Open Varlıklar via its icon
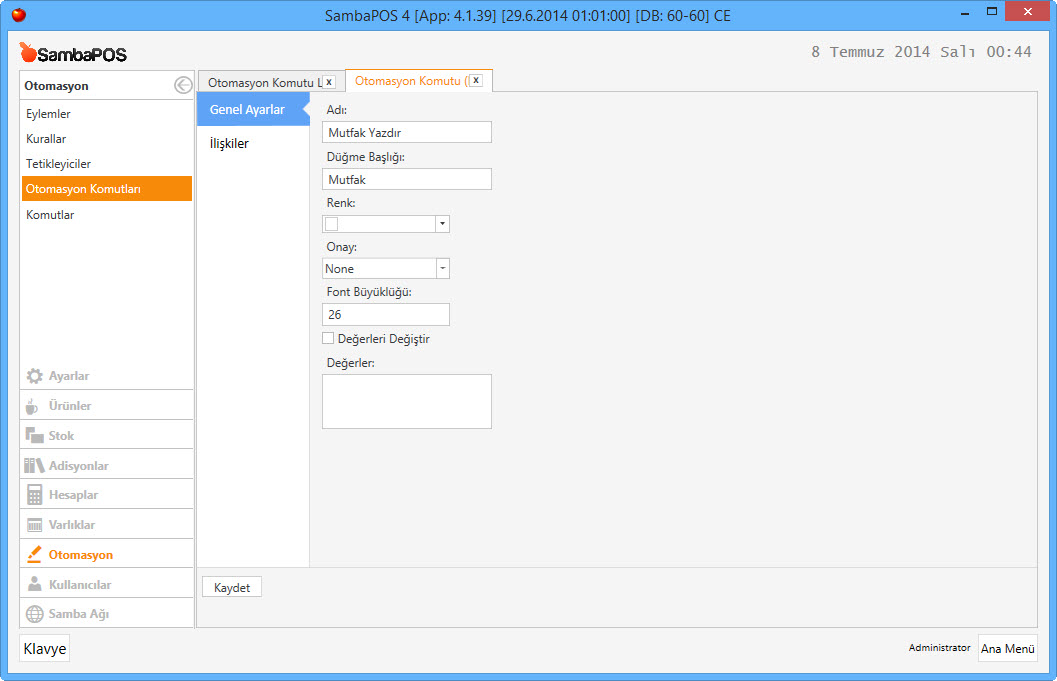This screenshot has width=1057, height=681. pyautogui.click(x=34, y=525)
